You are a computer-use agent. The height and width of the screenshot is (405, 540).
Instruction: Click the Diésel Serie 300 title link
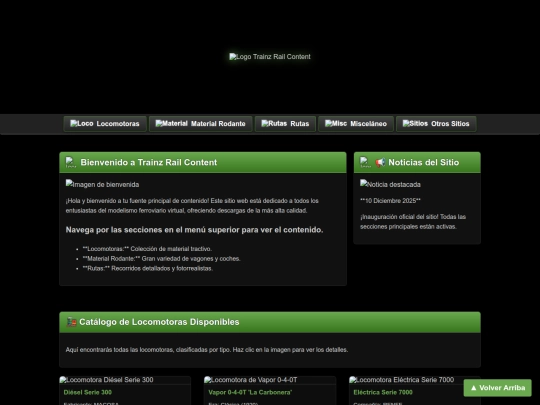coord(87,392)
